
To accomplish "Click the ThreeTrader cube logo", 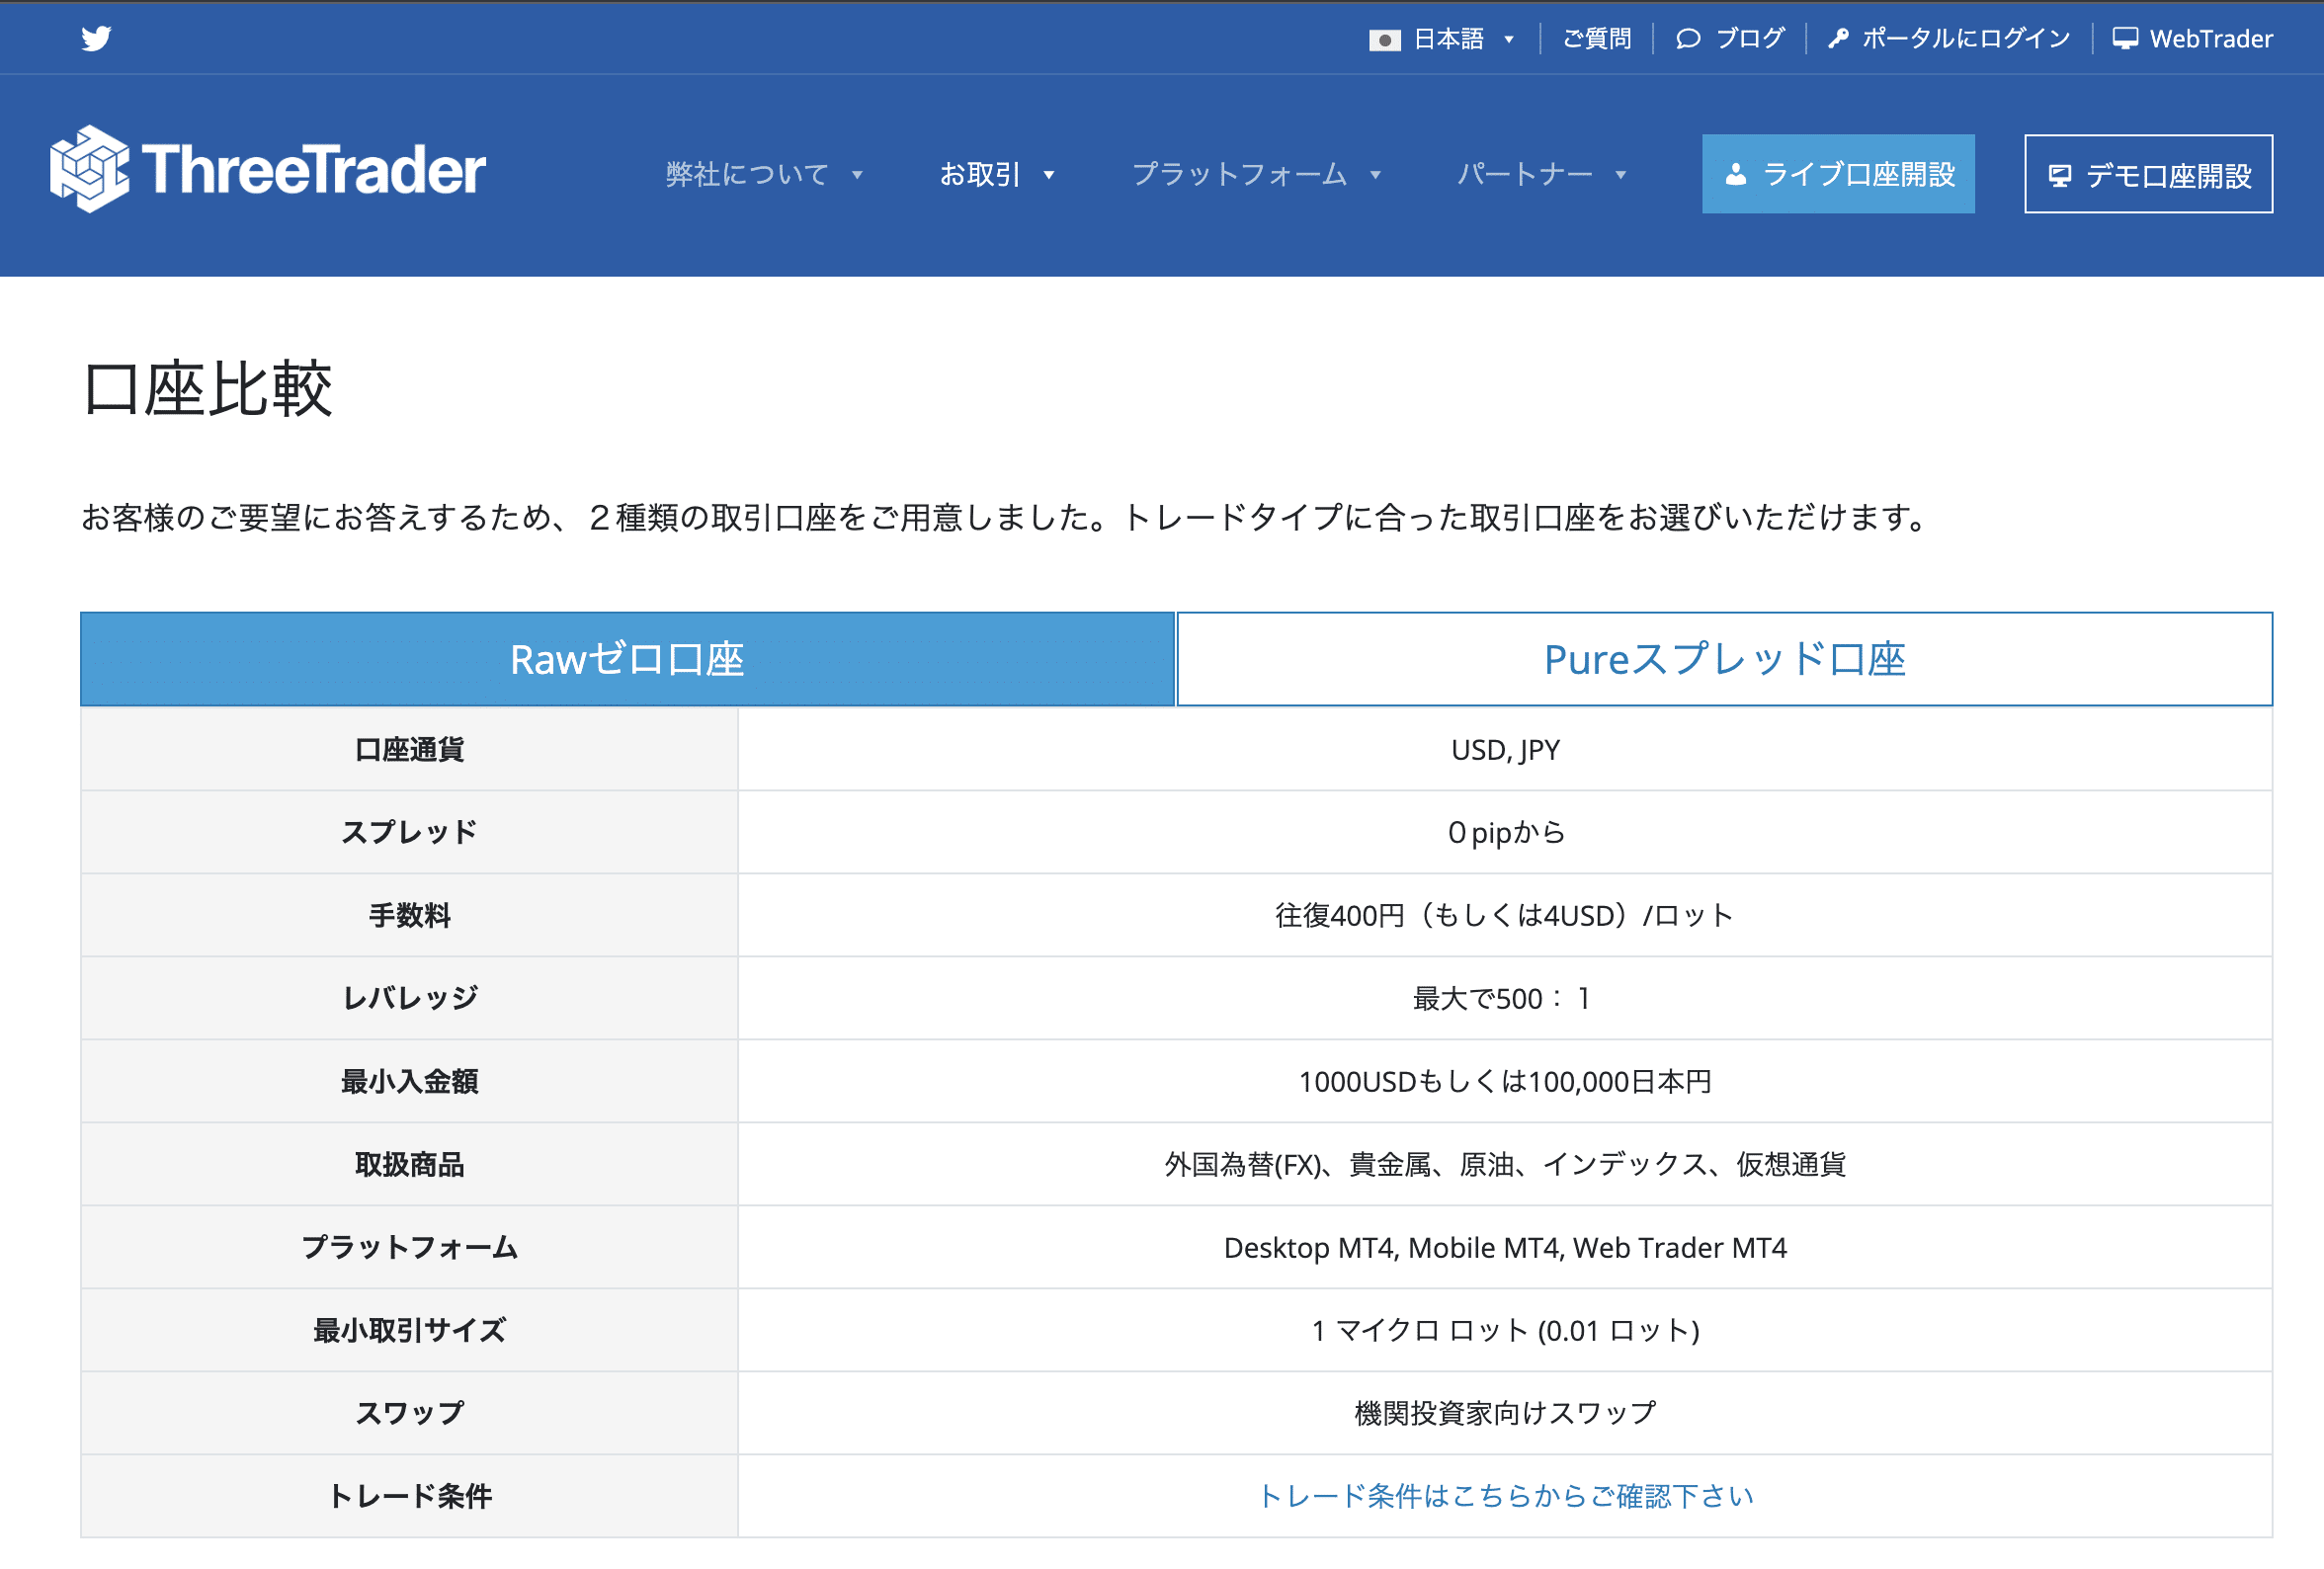I will tap(89, 169).
